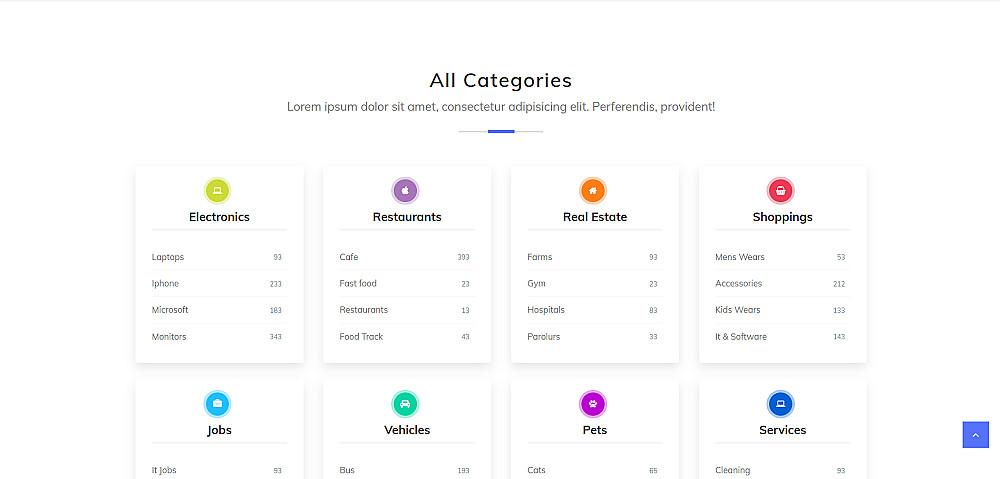Screen dimensions: 1000x479
Task: Click the Jobs briefcase icon
Action: coord(217,404)
